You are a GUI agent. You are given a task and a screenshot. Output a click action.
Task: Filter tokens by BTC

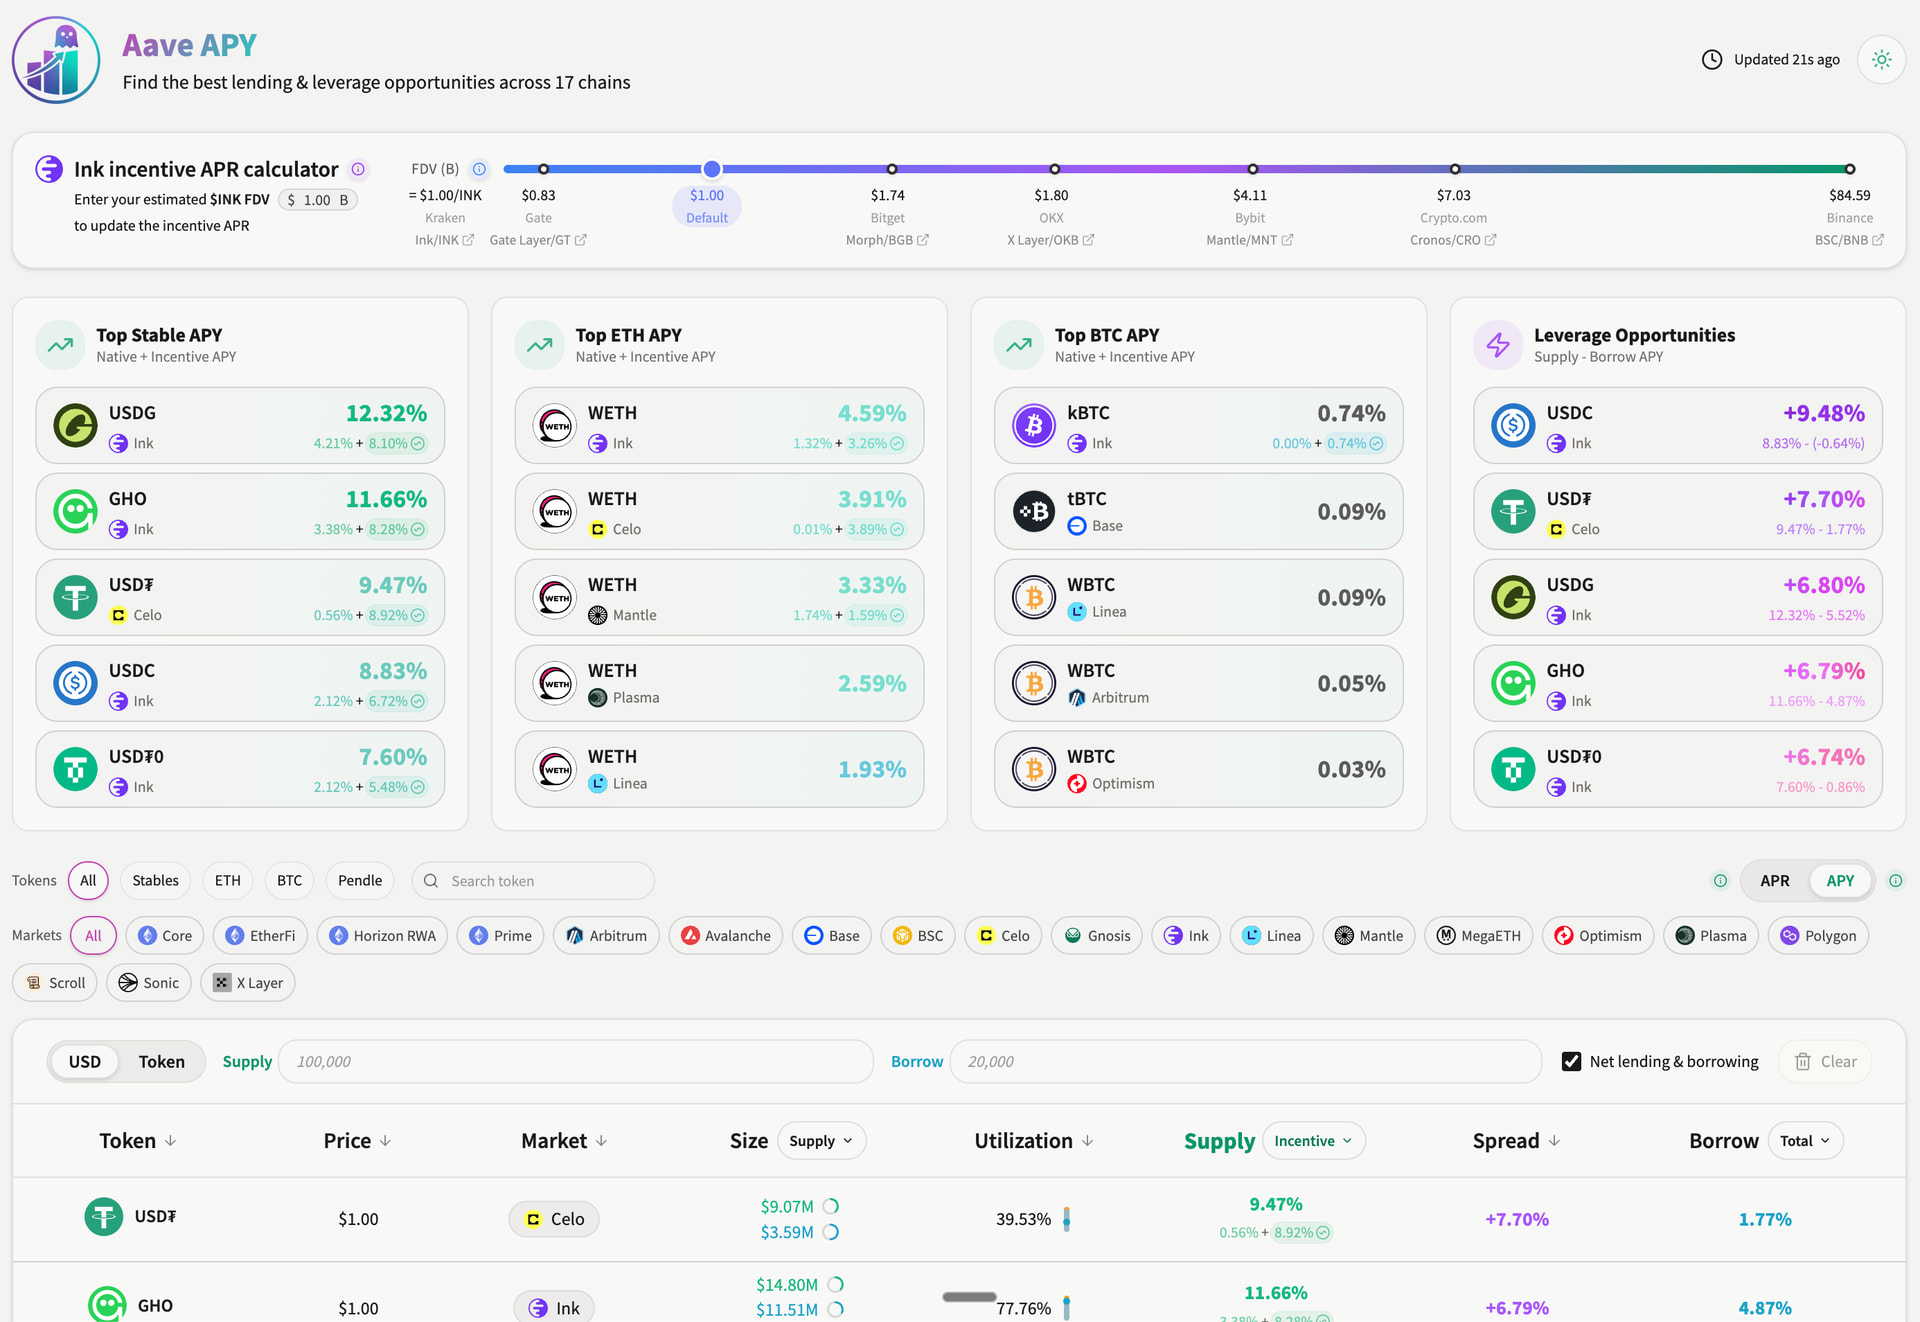(289, 881)
